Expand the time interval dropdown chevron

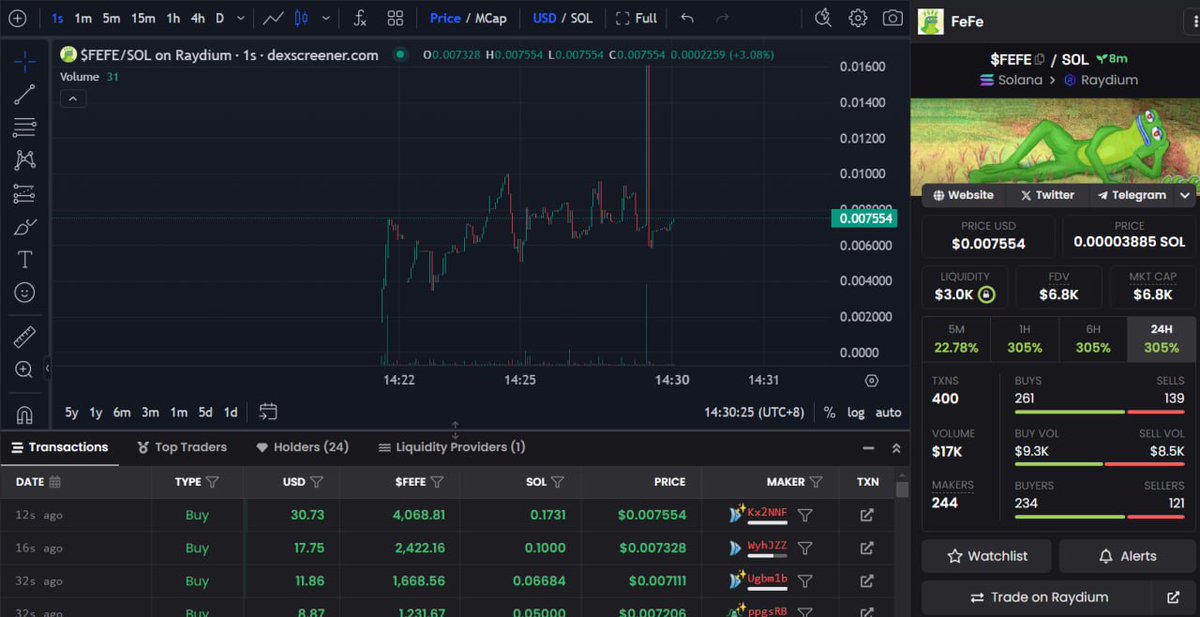tap(241, 18)
